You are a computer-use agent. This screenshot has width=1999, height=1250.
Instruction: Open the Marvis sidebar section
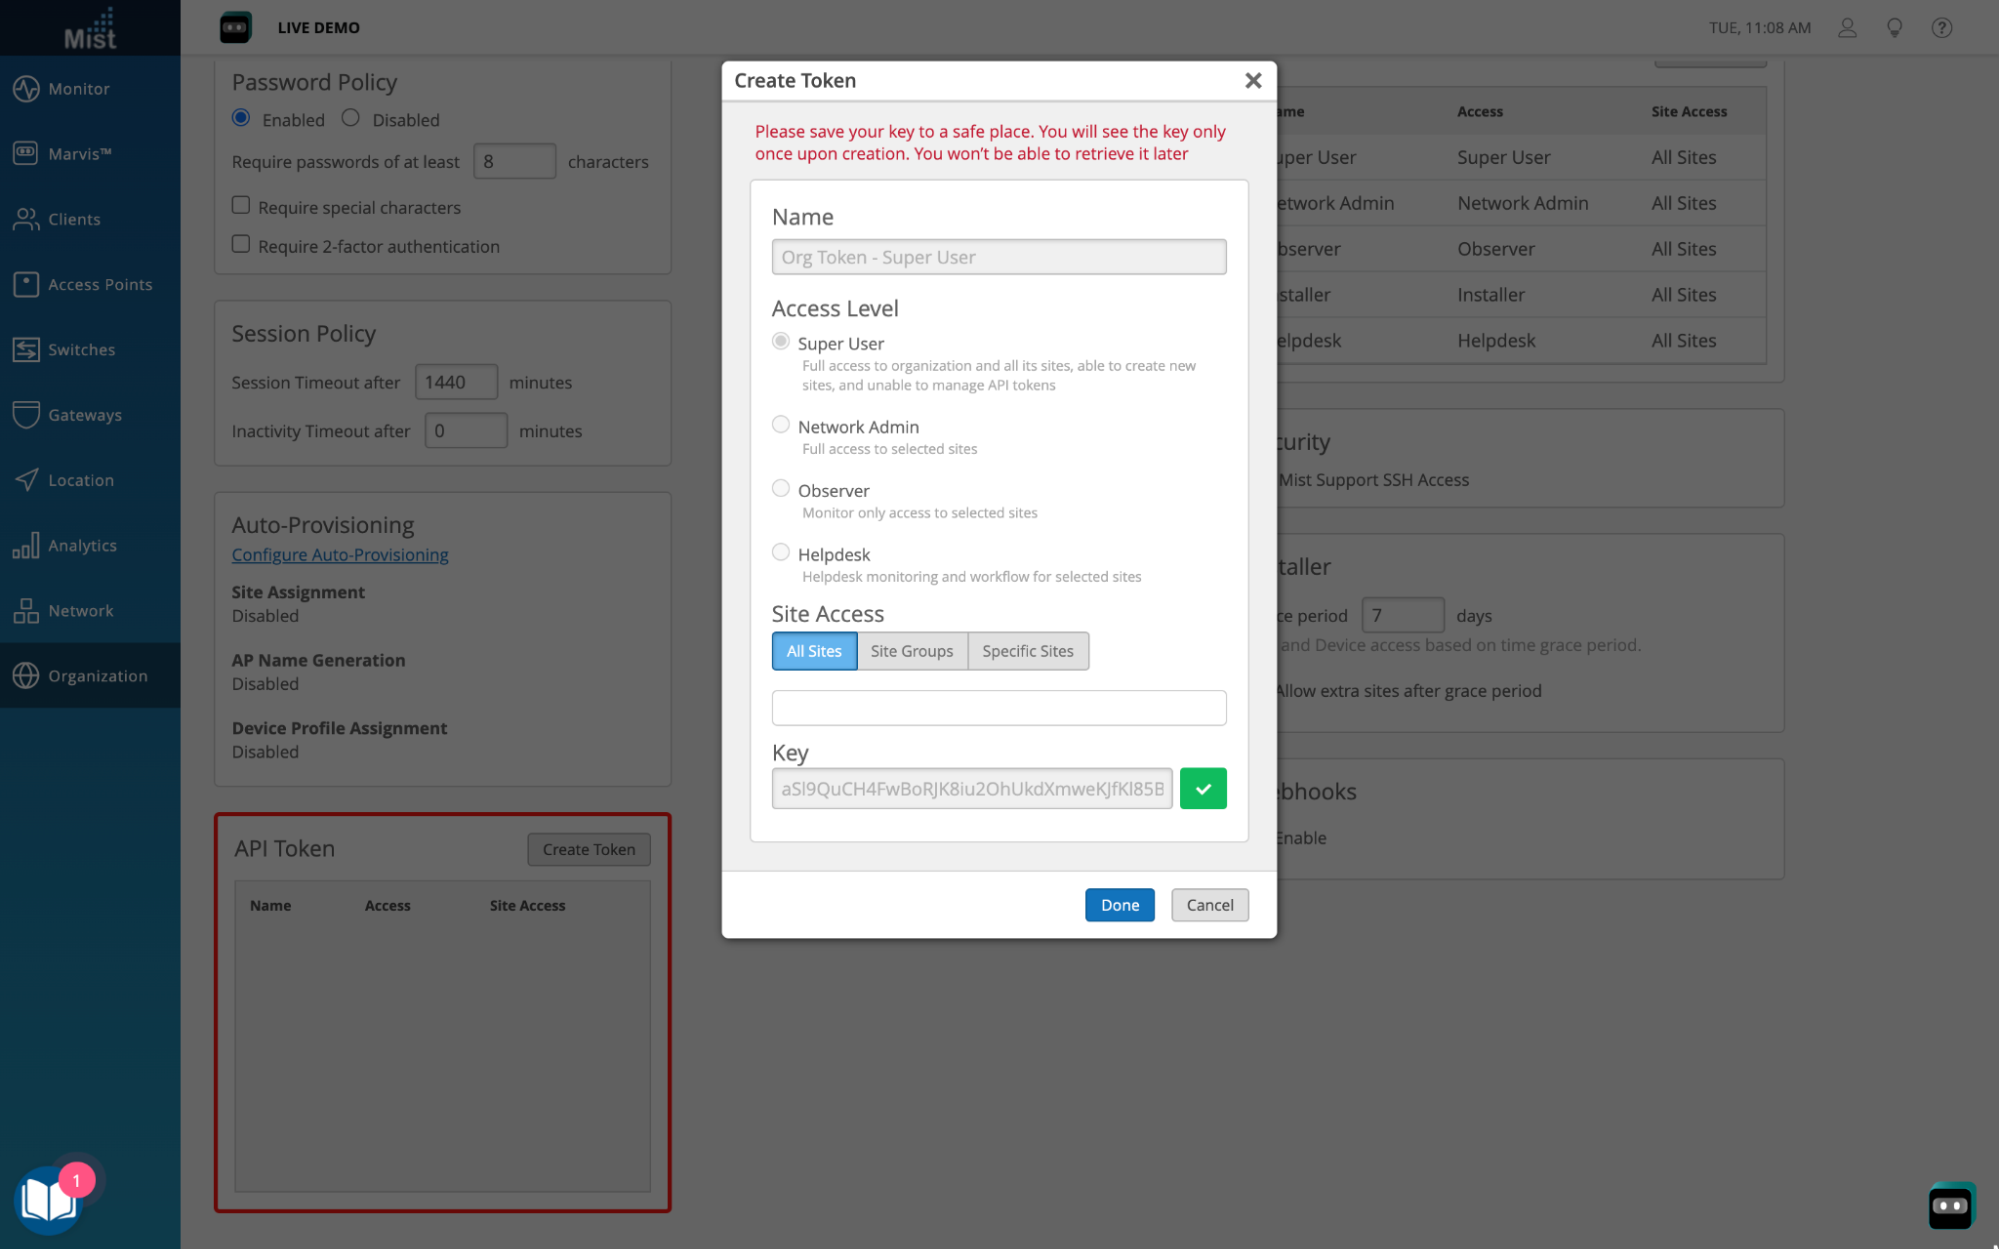pyautogui.click(x=90, y=154)
